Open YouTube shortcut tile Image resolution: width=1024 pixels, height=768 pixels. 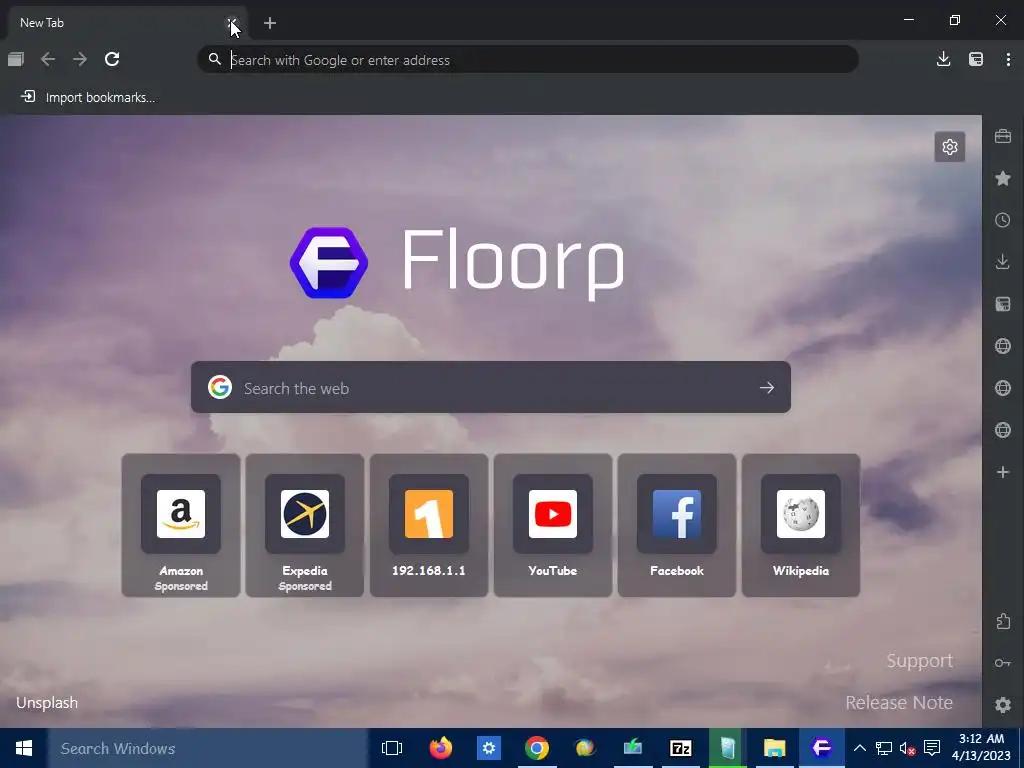pyautogui.click(x=553, y=525)
